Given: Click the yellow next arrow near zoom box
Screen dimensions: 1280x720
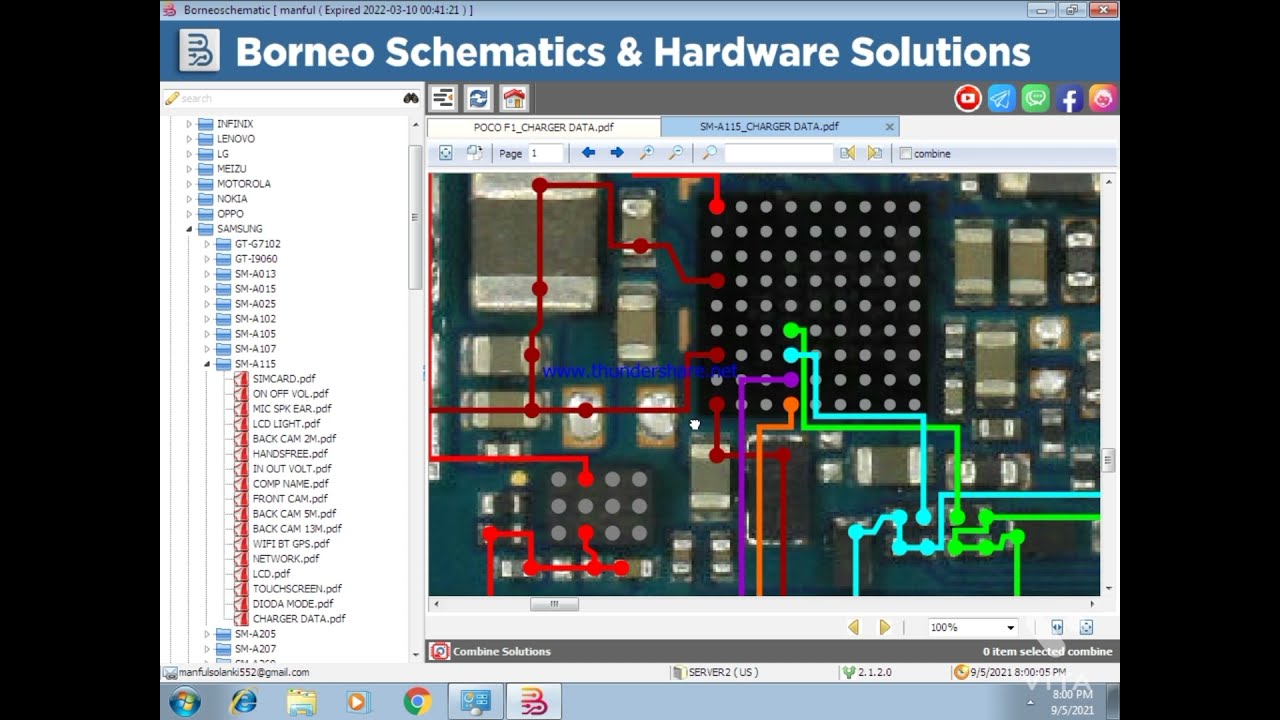Looking at the screenshot, I should (x=884, y=627).
